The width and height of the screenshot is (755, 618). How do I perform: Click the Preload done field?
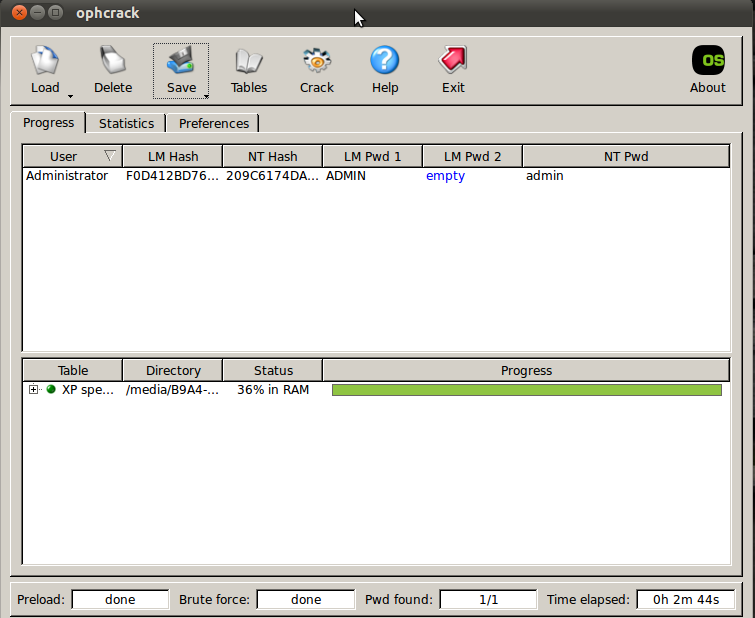(x=120, y=600)
